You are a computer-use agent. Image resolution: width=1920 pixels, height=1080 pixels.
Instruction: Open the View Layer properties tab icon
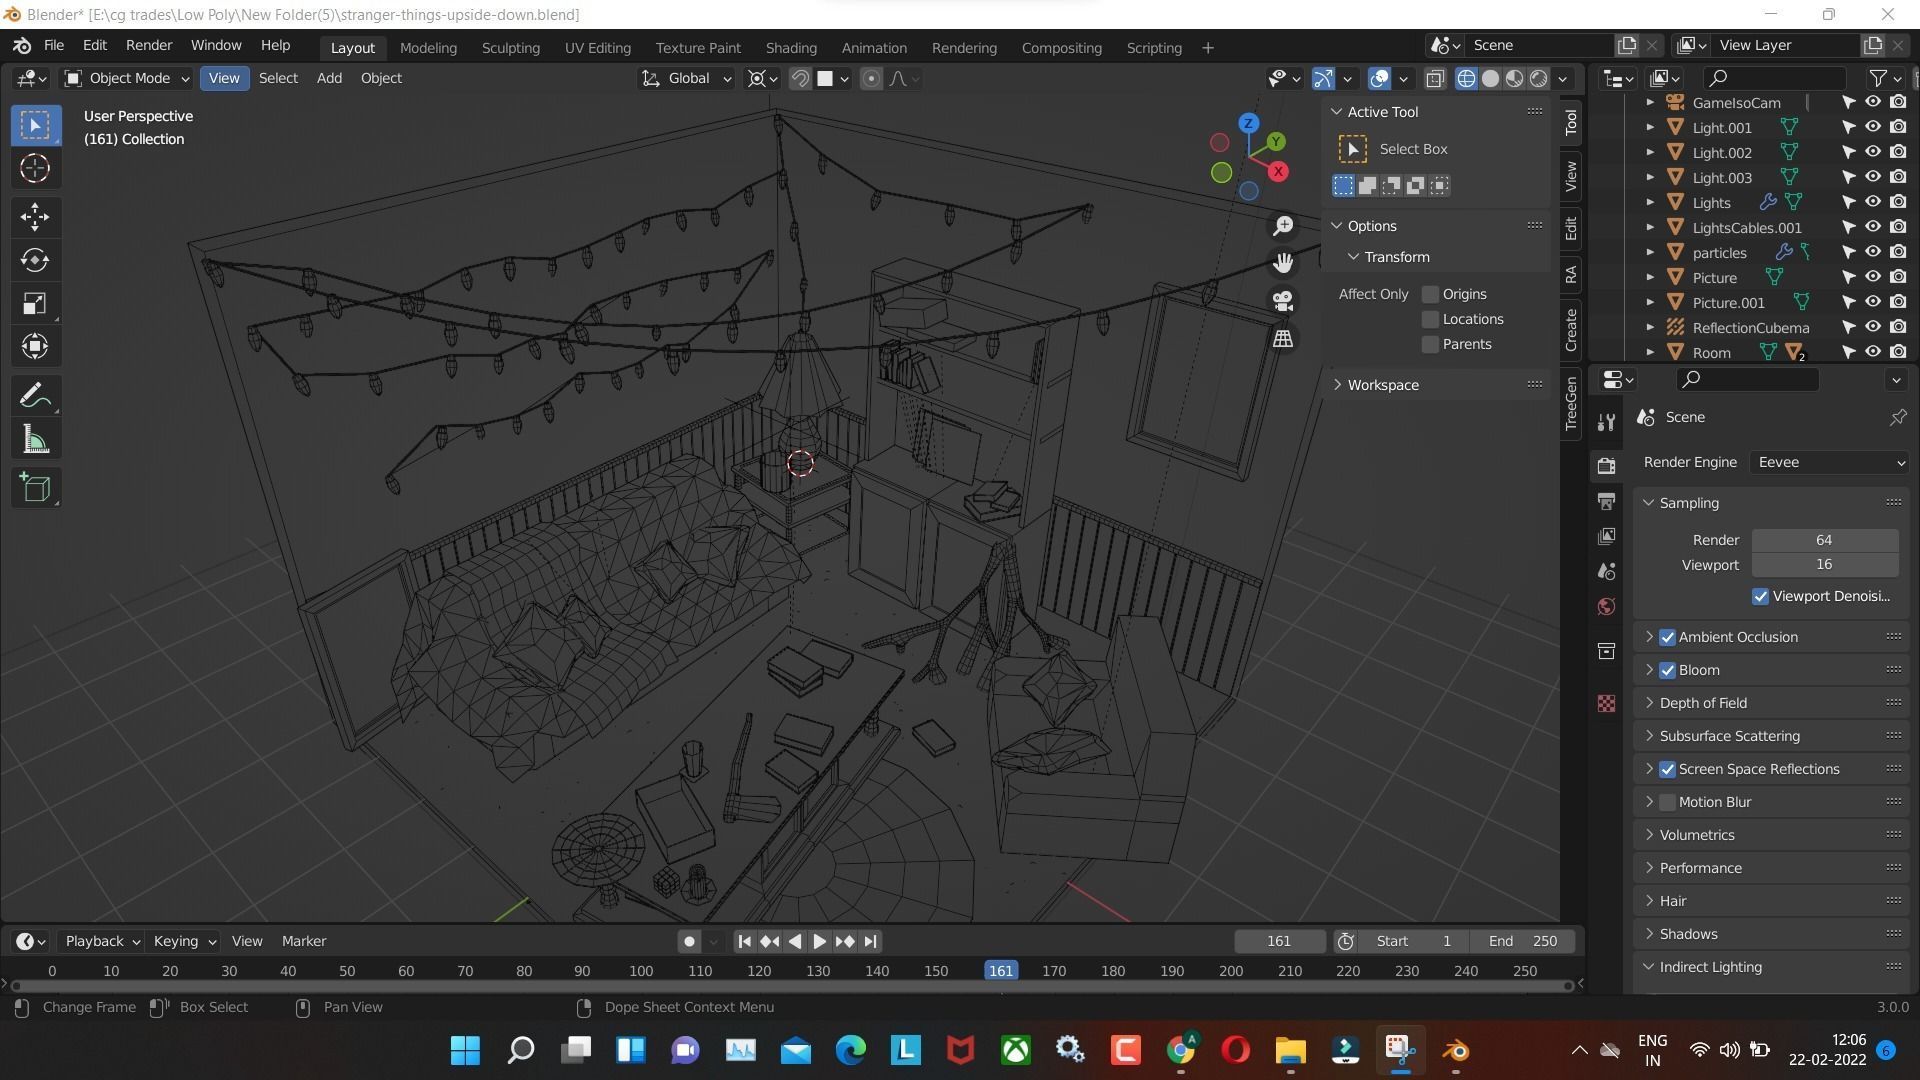coord(1606,536)
